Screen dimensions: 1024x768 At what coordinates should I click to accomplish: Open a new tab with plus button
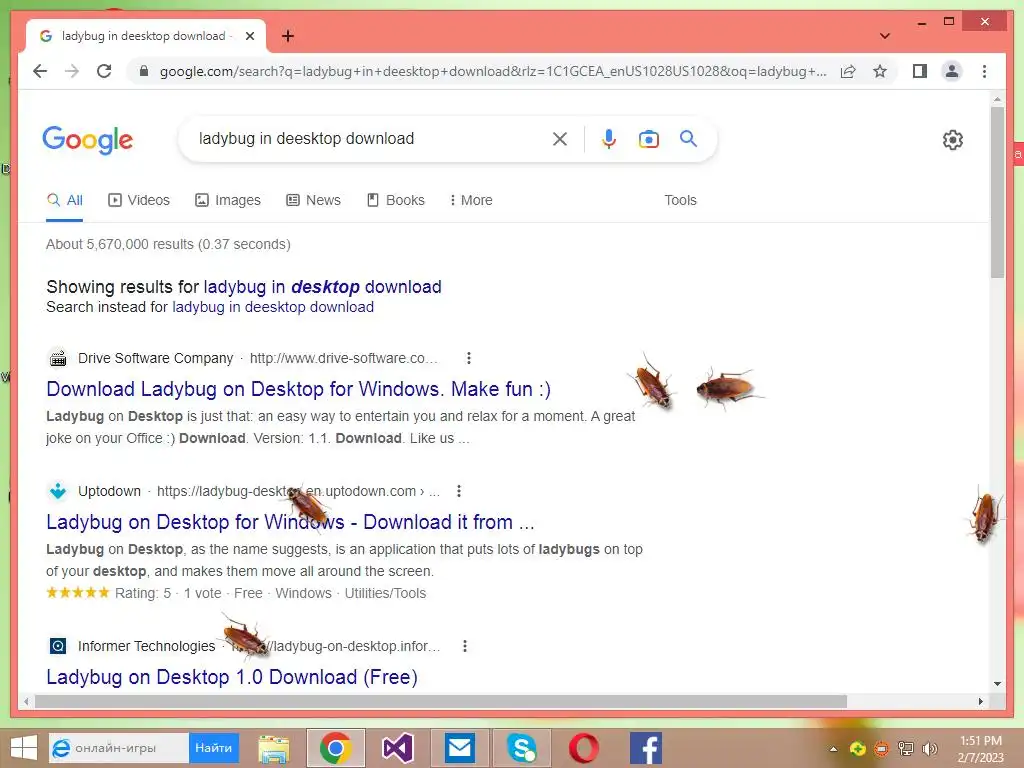288,36
